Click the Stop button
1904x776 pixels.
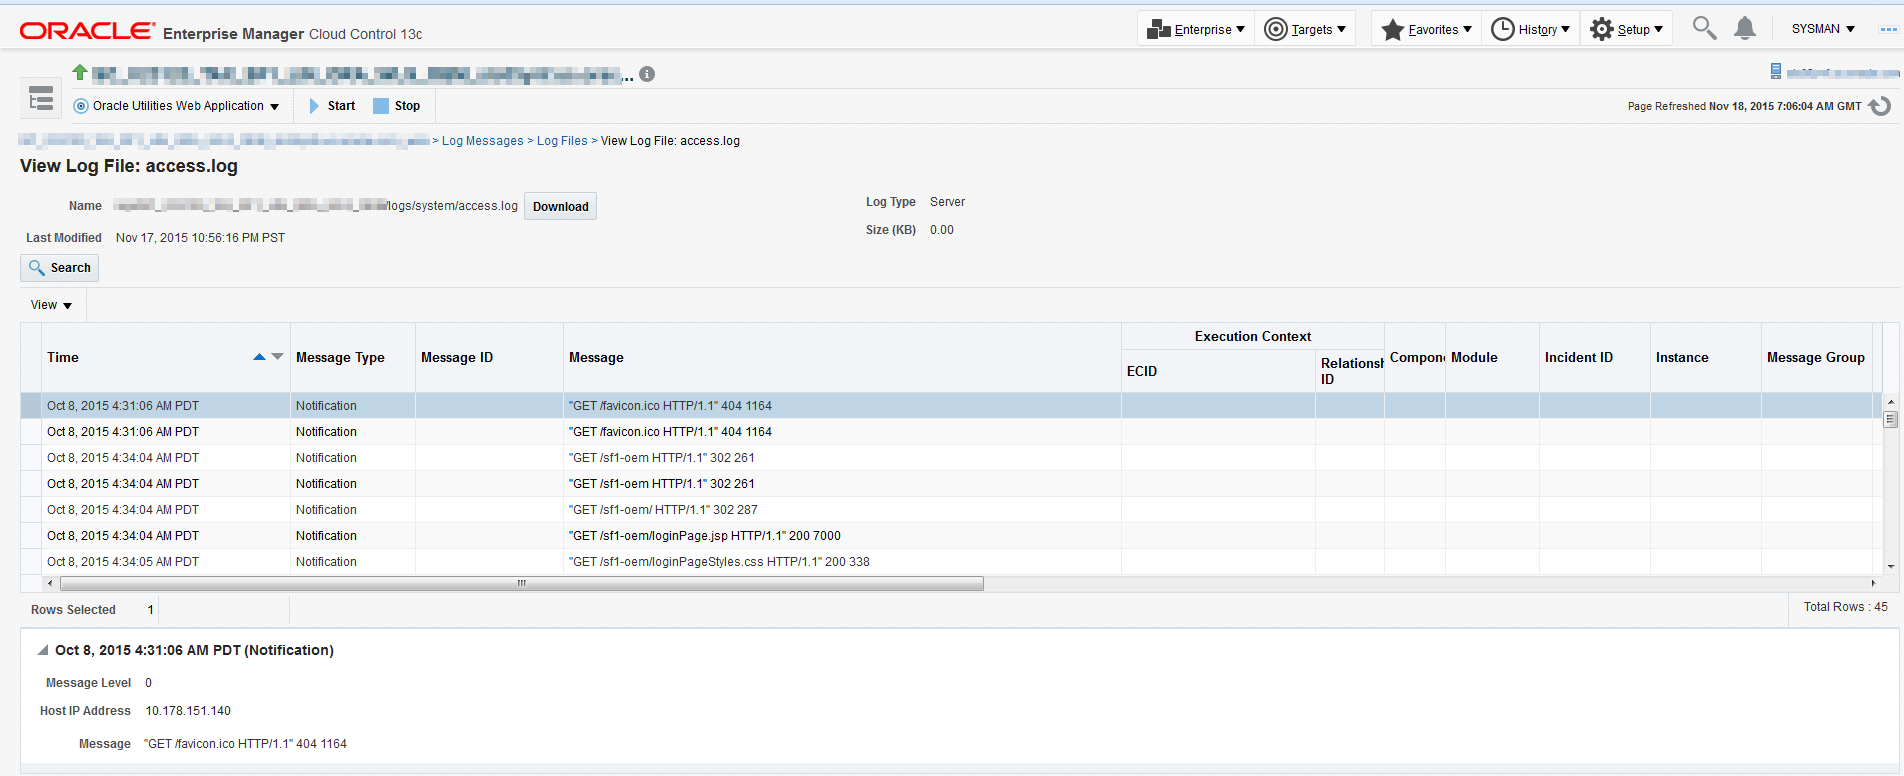[x=397, y=106]
